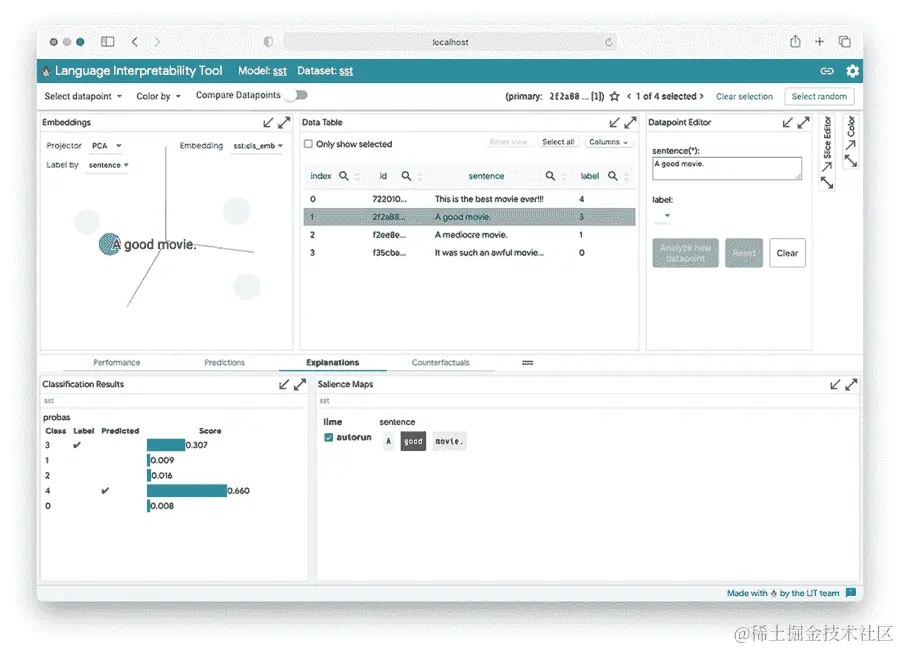
Task: Change Label by sentence dropdown
Action: (108, 165)
